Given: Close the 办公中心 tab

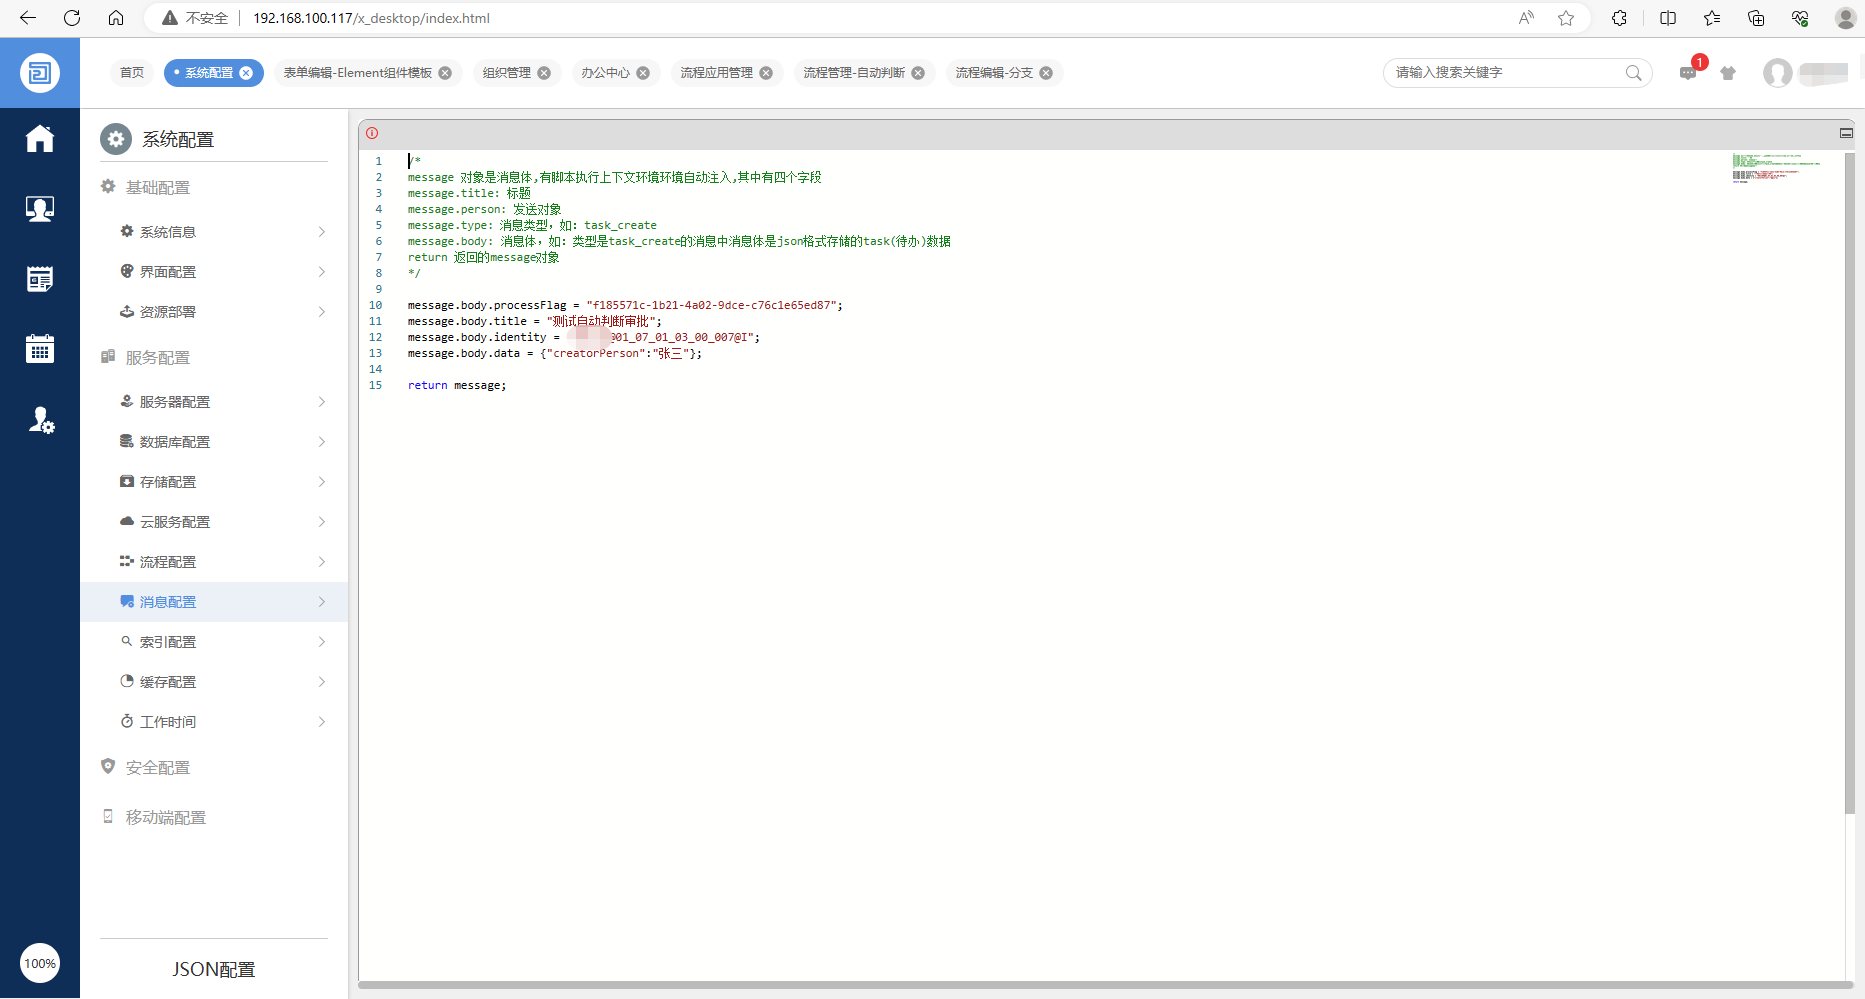Looking at the screenshot, I should [643, 73].
